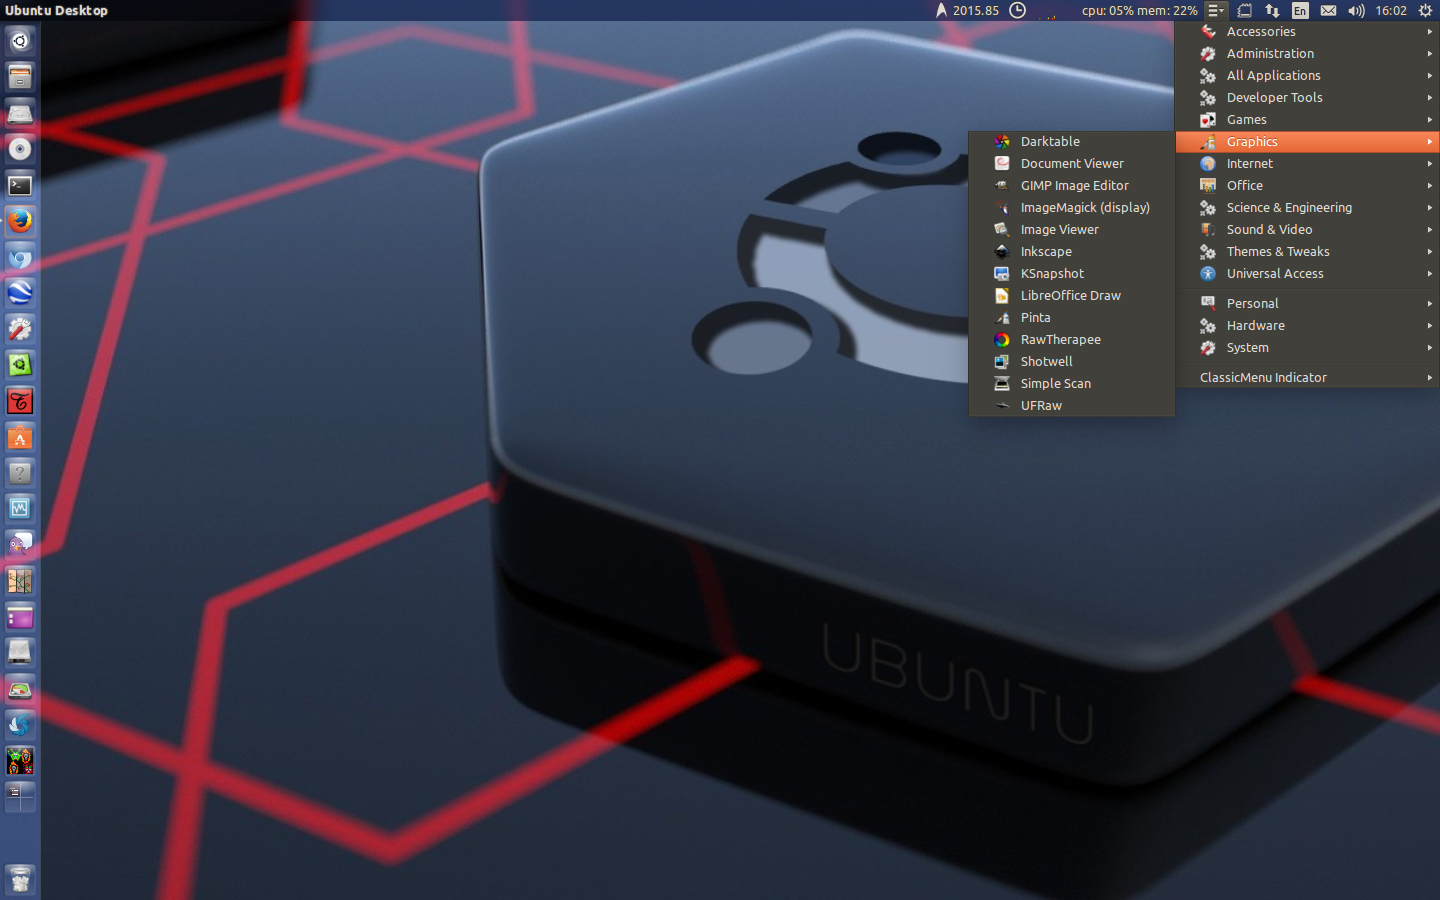Expand the Office category
1440x900 pixels.
(x=1308, y=186)
